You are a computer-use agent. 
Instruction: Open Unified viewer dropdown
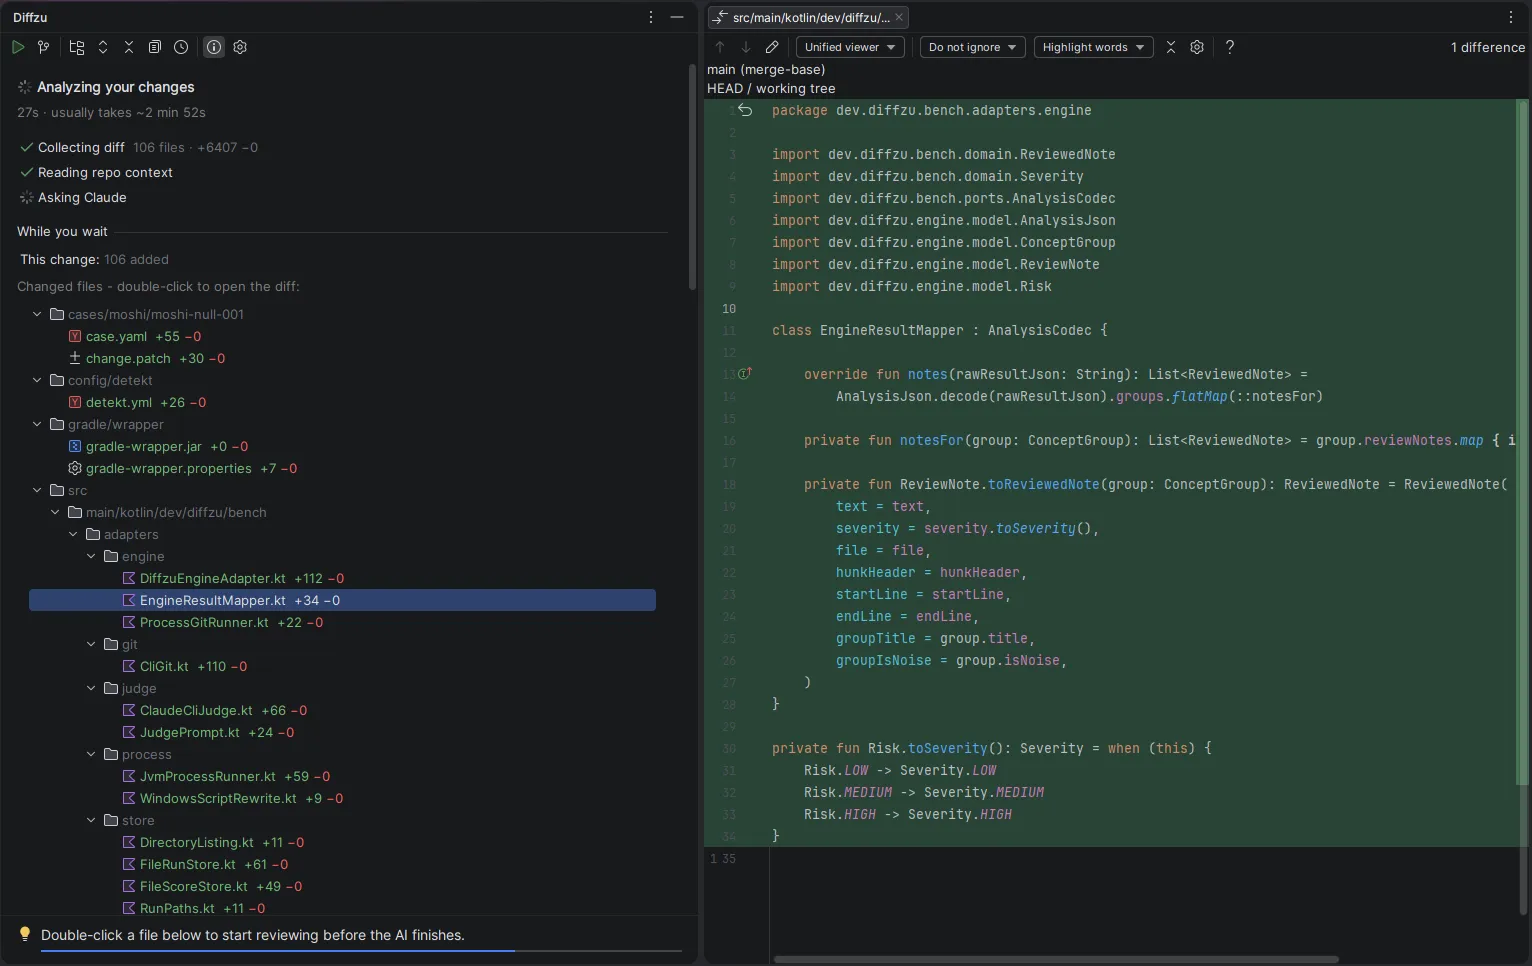click(x=850, y=47)
